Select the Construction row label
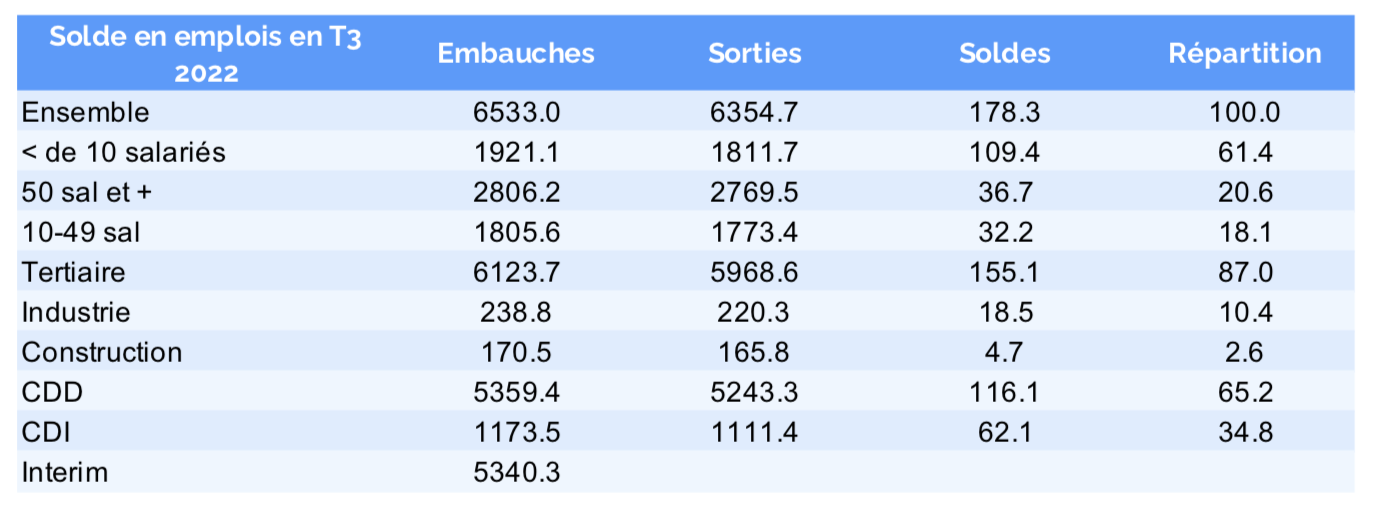Screen dimensions: 1374x516 tap(102, 352)
